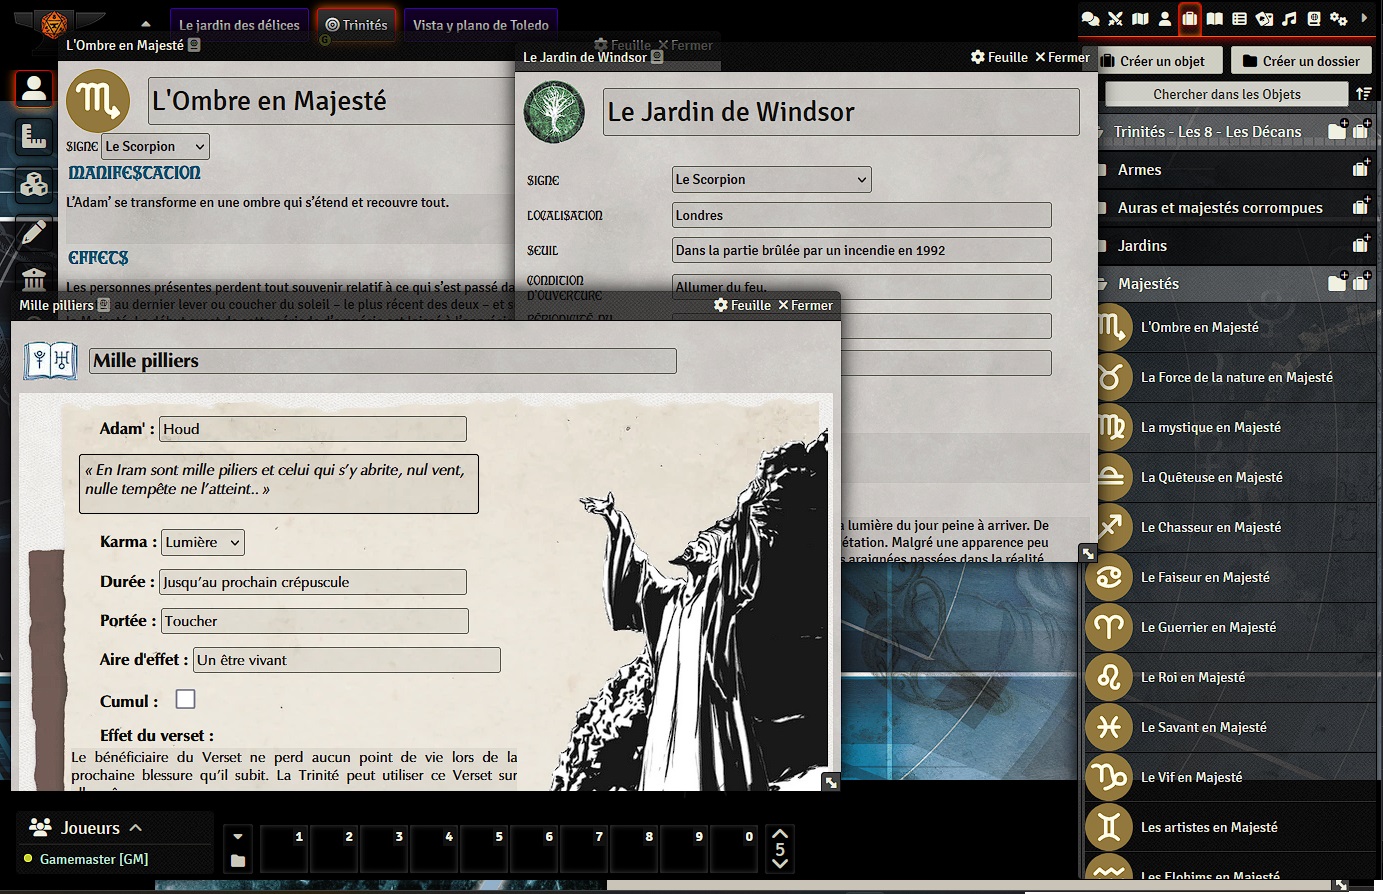Collapse the Majestés folder
Viewport: 1383px width, 894px height.
pyautogui.click(x=1148, y=284)
